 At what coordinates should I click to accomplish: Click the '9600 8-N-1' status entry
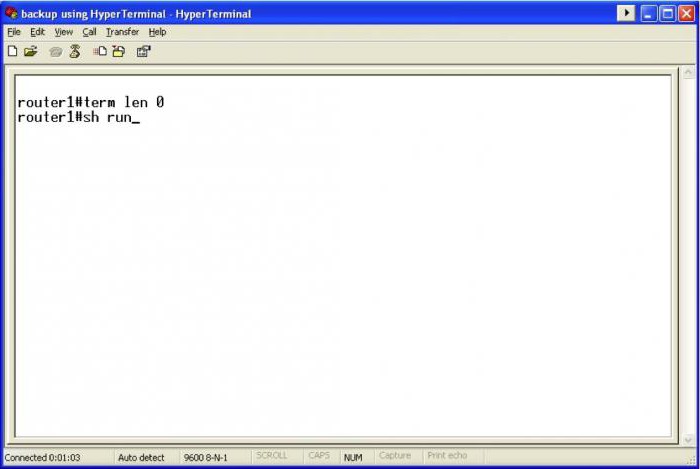pos(205,457)
